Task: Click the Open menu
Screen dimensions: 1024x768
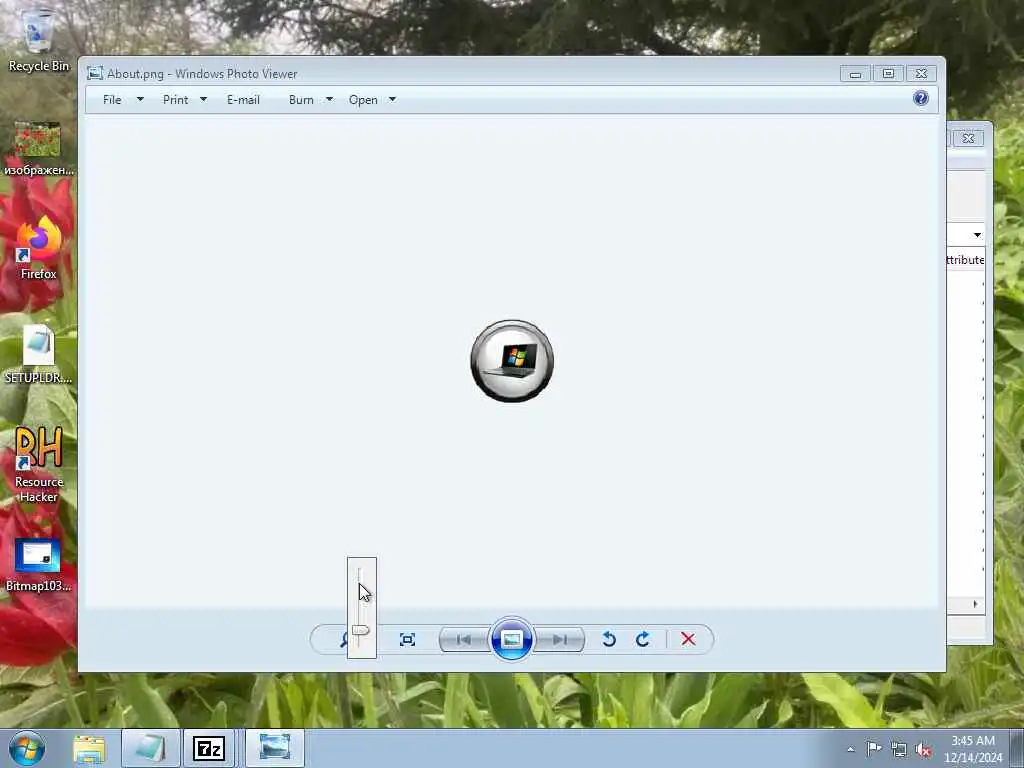Action: [x=363, y=100]
